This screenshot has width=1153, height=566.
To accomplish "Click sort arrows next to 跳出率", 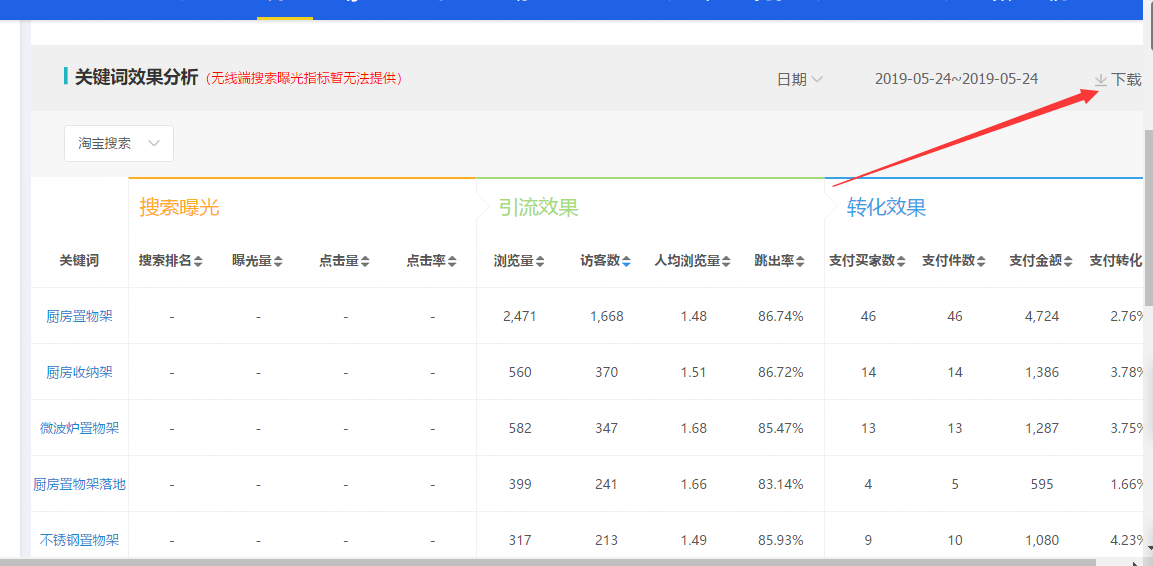I will [800, 261].
